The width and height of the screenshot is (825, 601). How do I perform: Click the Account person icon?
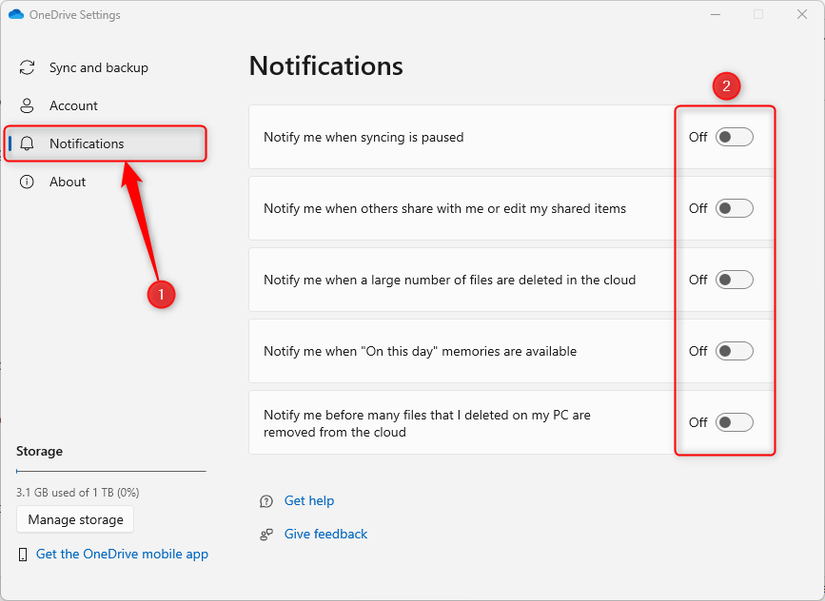pos(27,105)
